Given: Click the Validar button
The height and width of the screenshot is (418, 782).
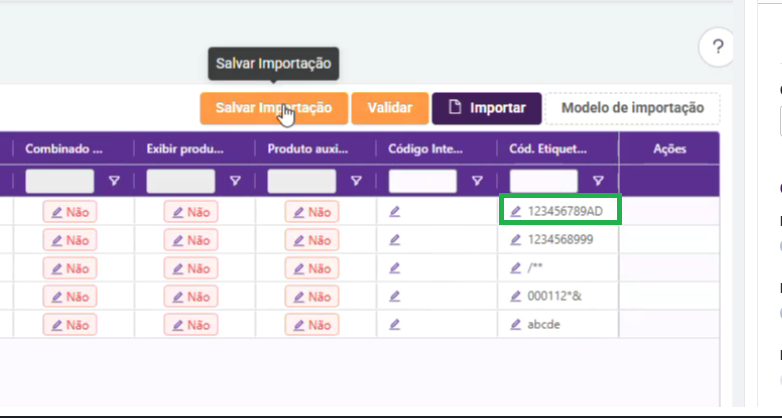Looking at the screenshot, I should click(390, 107).
